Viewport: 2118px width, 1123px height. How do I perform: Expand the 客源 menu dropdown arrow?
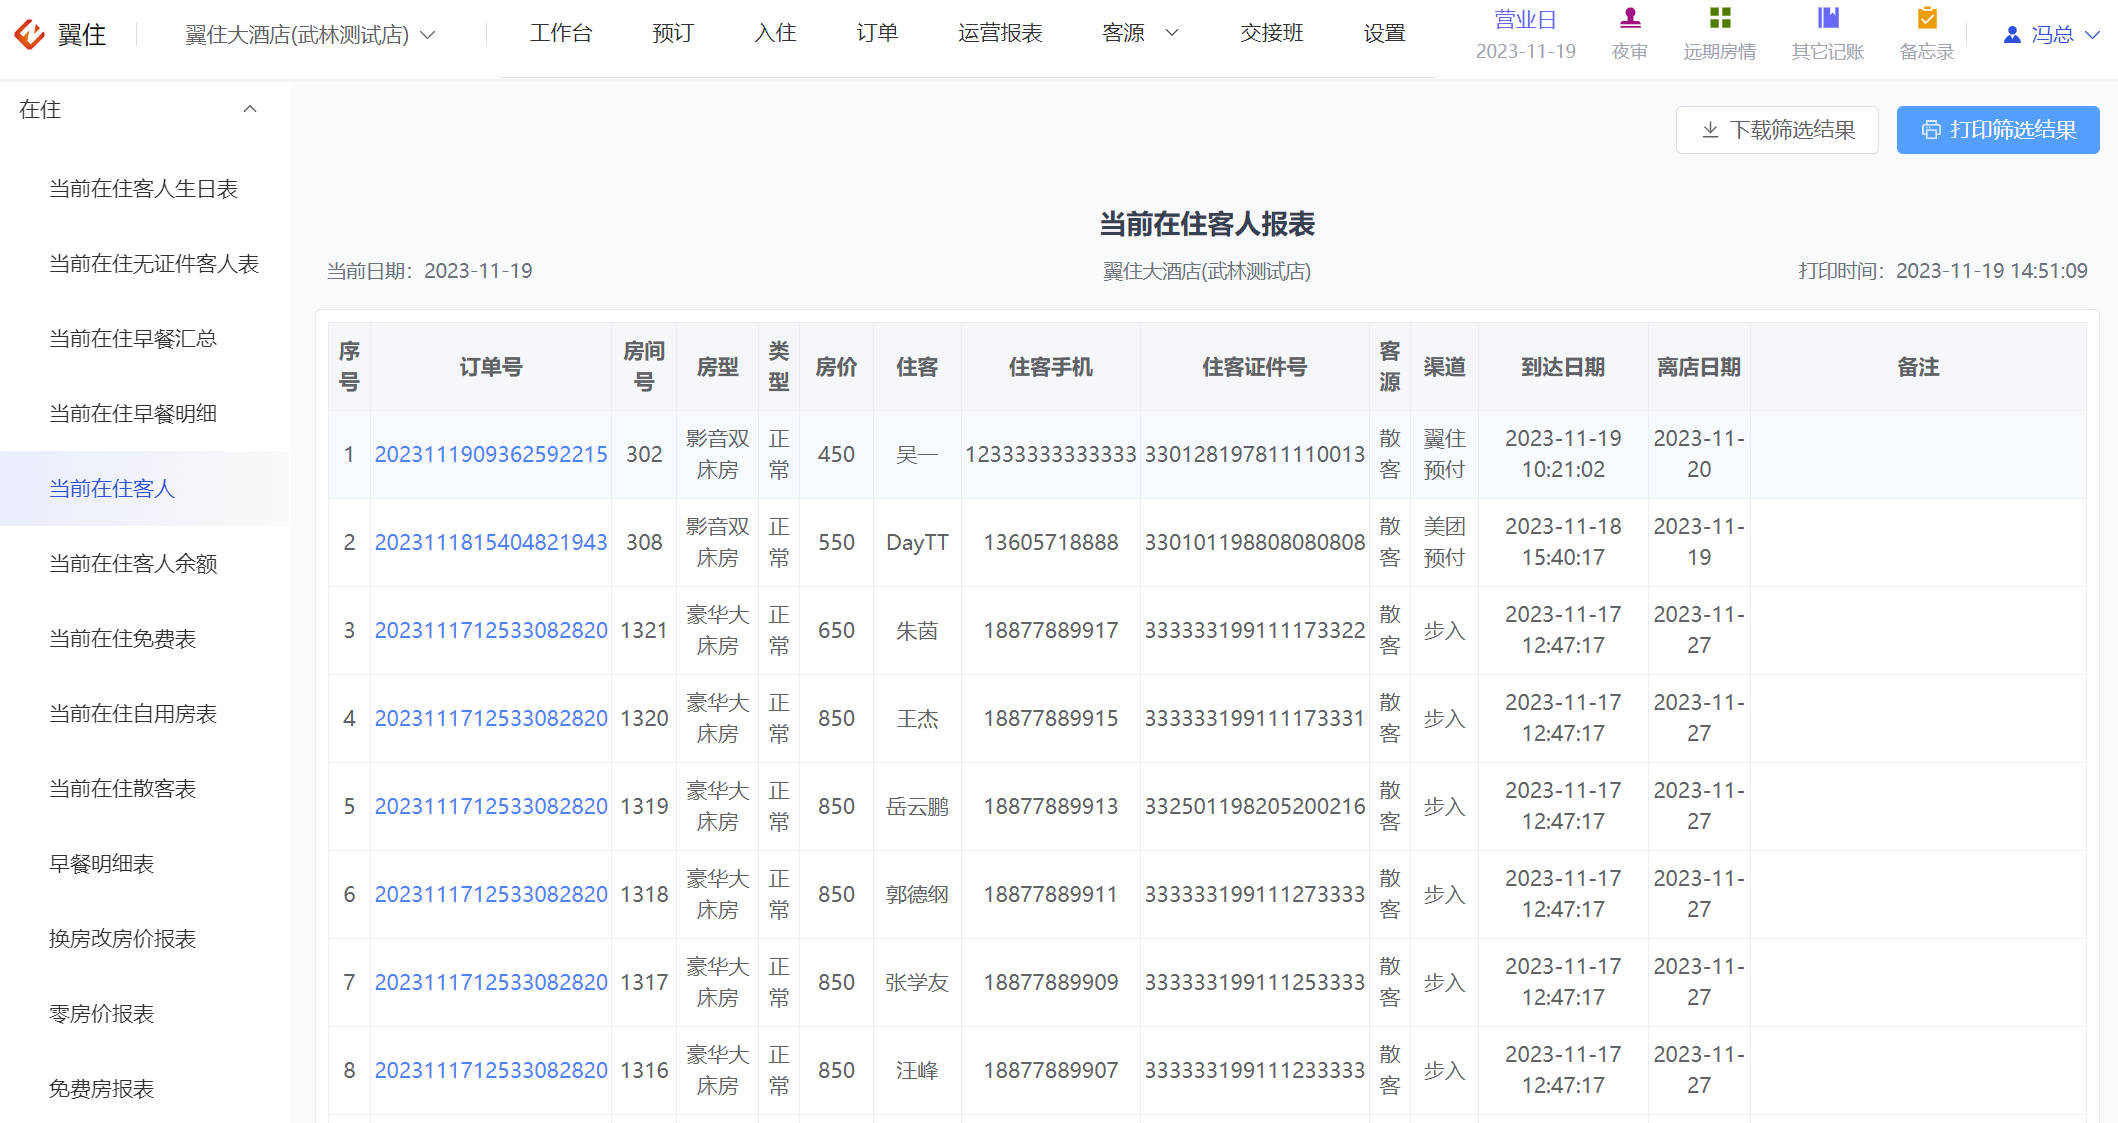pos(1173,33)
